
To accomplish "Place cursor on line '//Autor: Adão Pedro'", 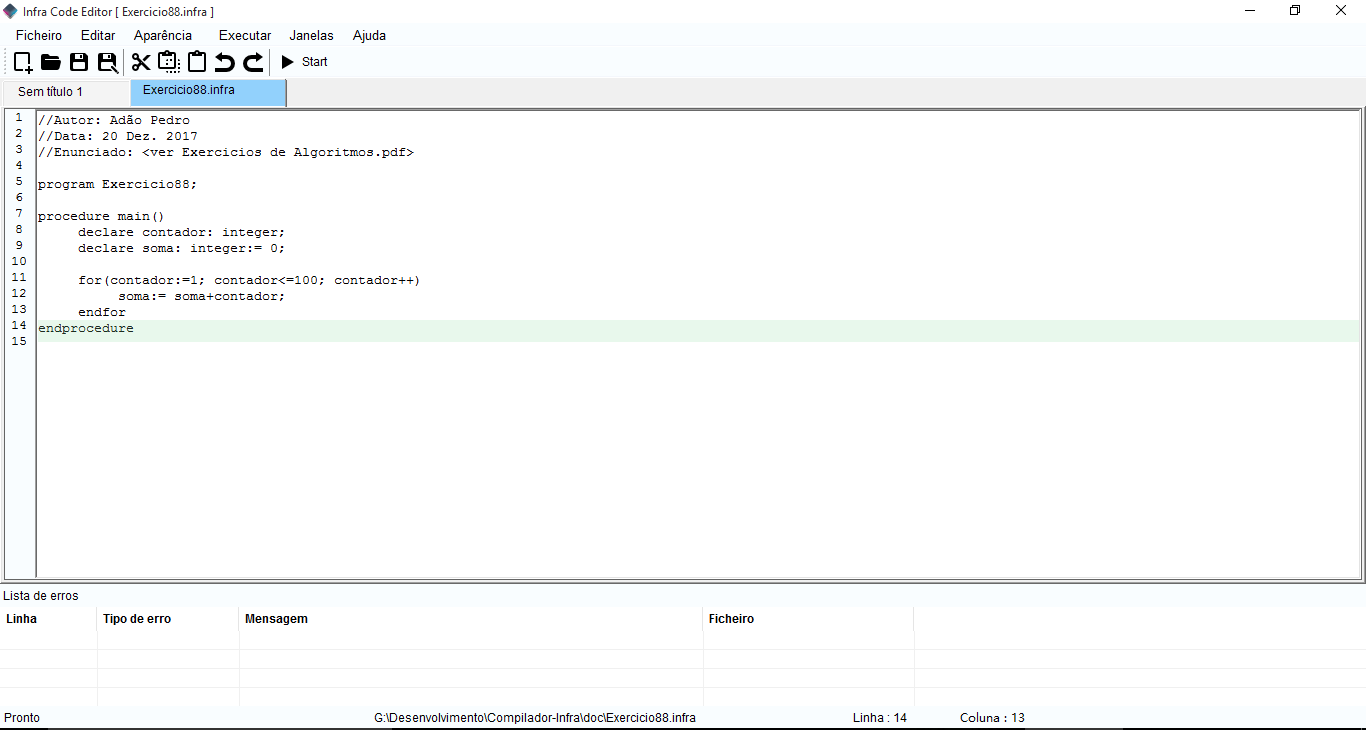I will [x=114, y=120].
